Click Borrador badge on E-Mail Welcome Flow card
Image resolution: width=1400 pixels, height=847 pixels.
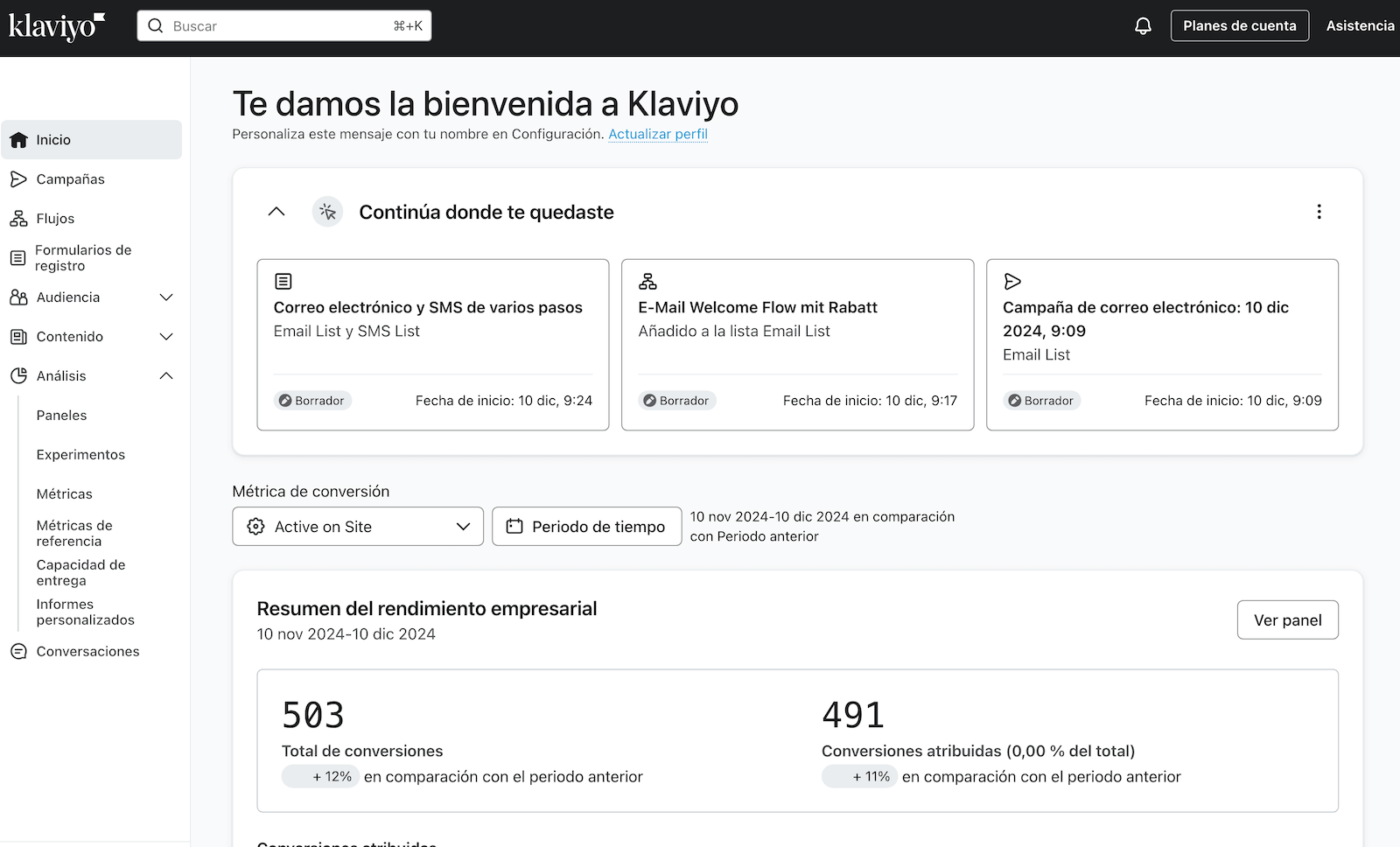coord(677,401)
